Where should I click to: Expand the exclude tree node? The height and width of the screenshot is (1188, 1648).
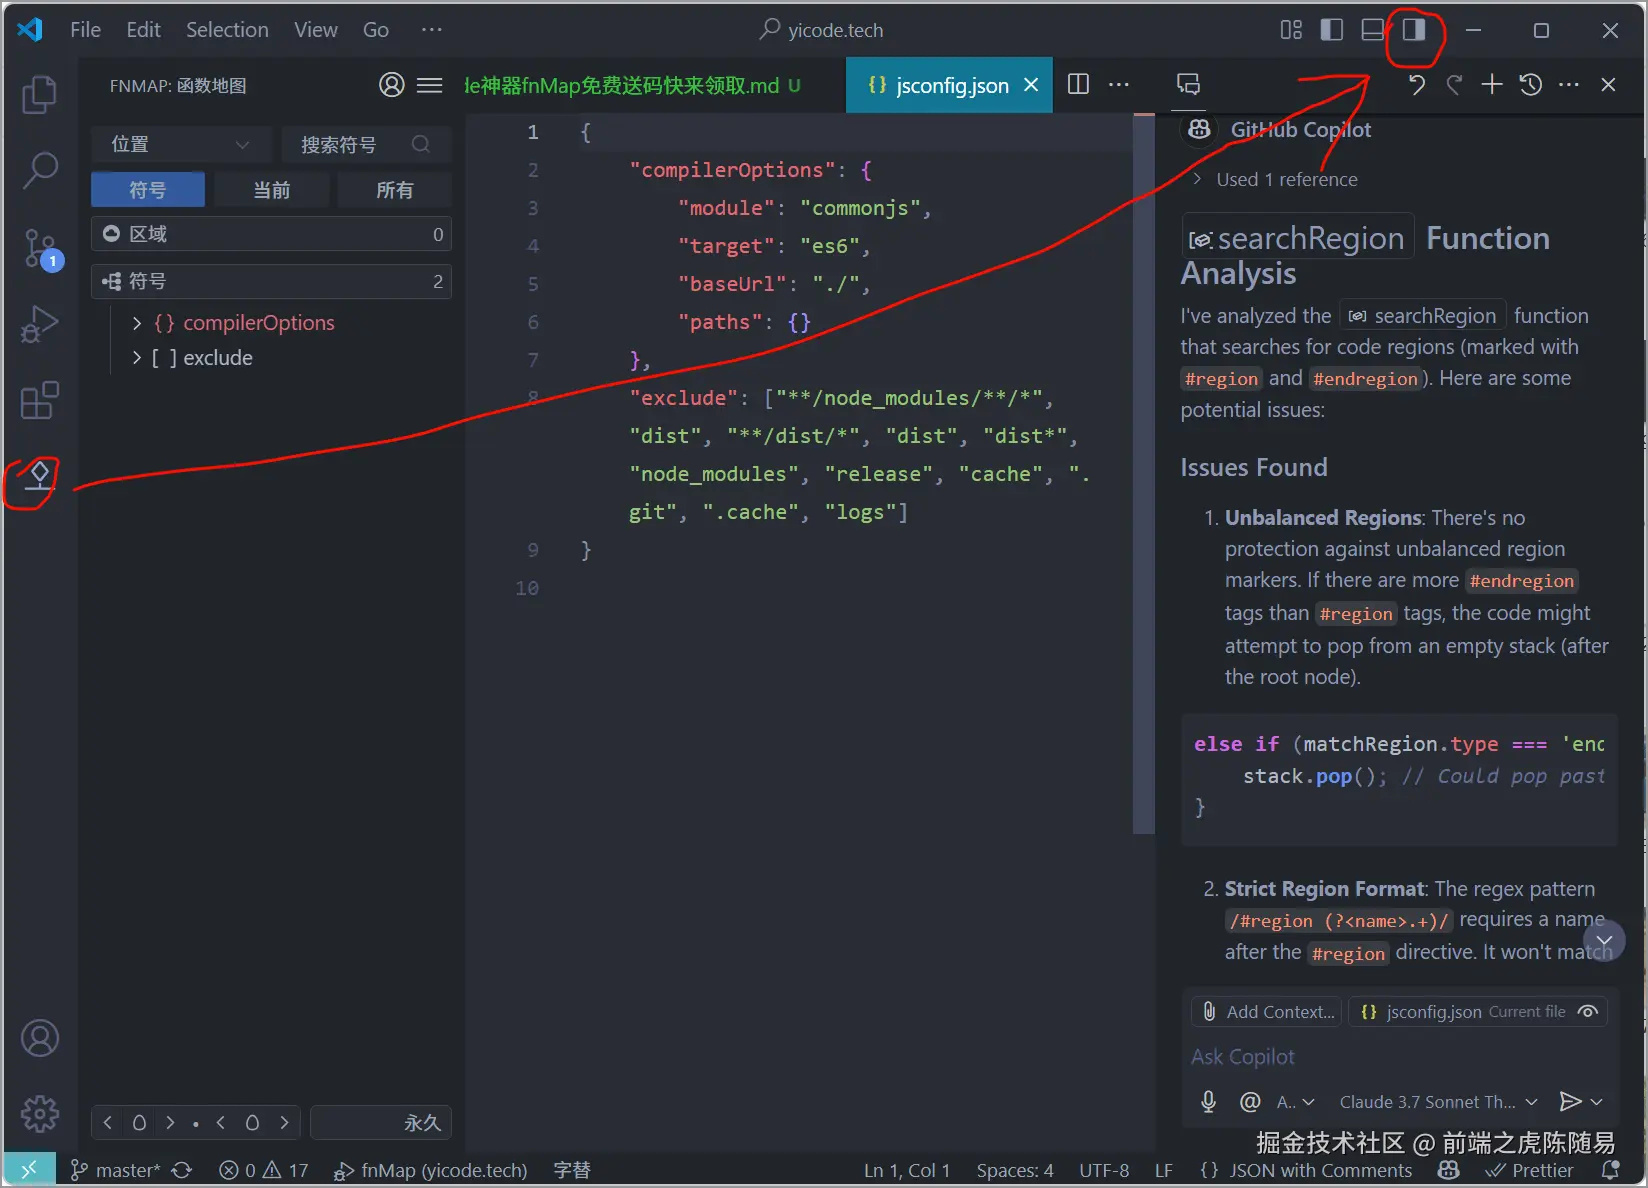(x=137, y=358)
